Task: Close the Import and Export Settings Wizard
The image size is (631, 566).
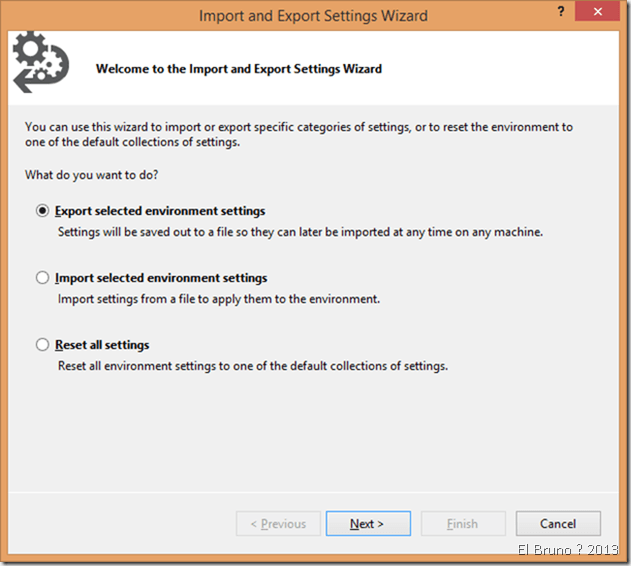Action: coord(596,15)
